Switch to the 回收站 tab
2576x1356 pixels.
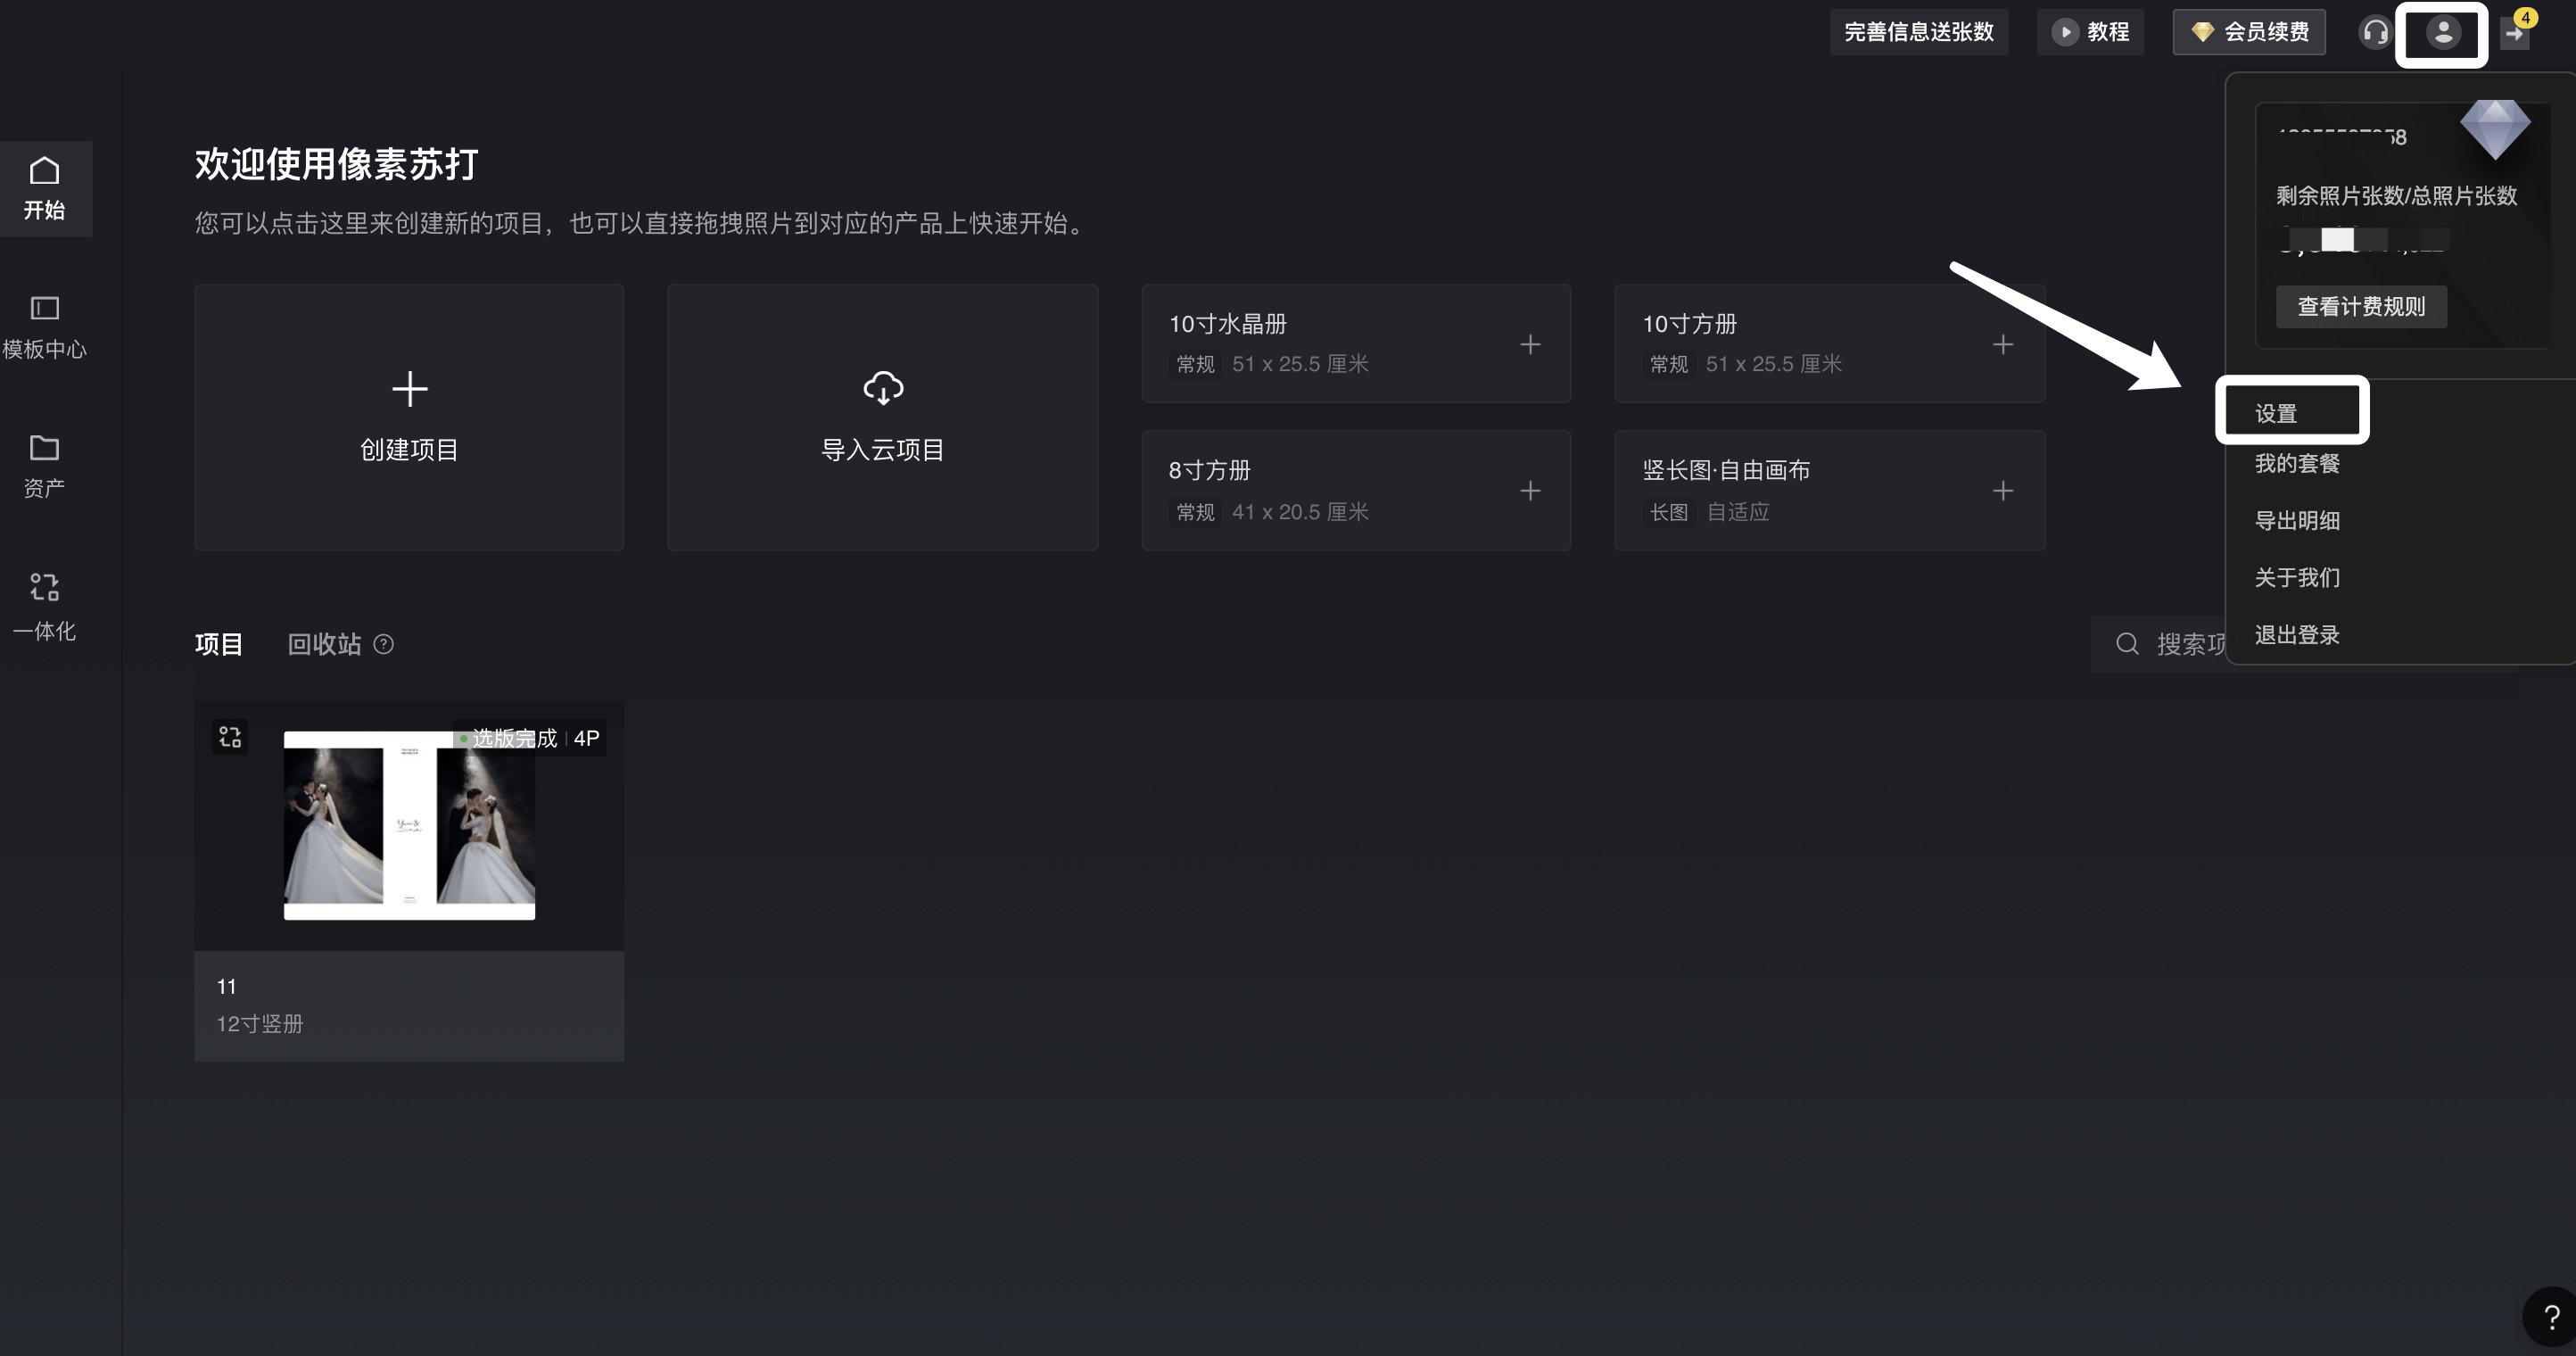pyautogui.click(x=324, y=644)
